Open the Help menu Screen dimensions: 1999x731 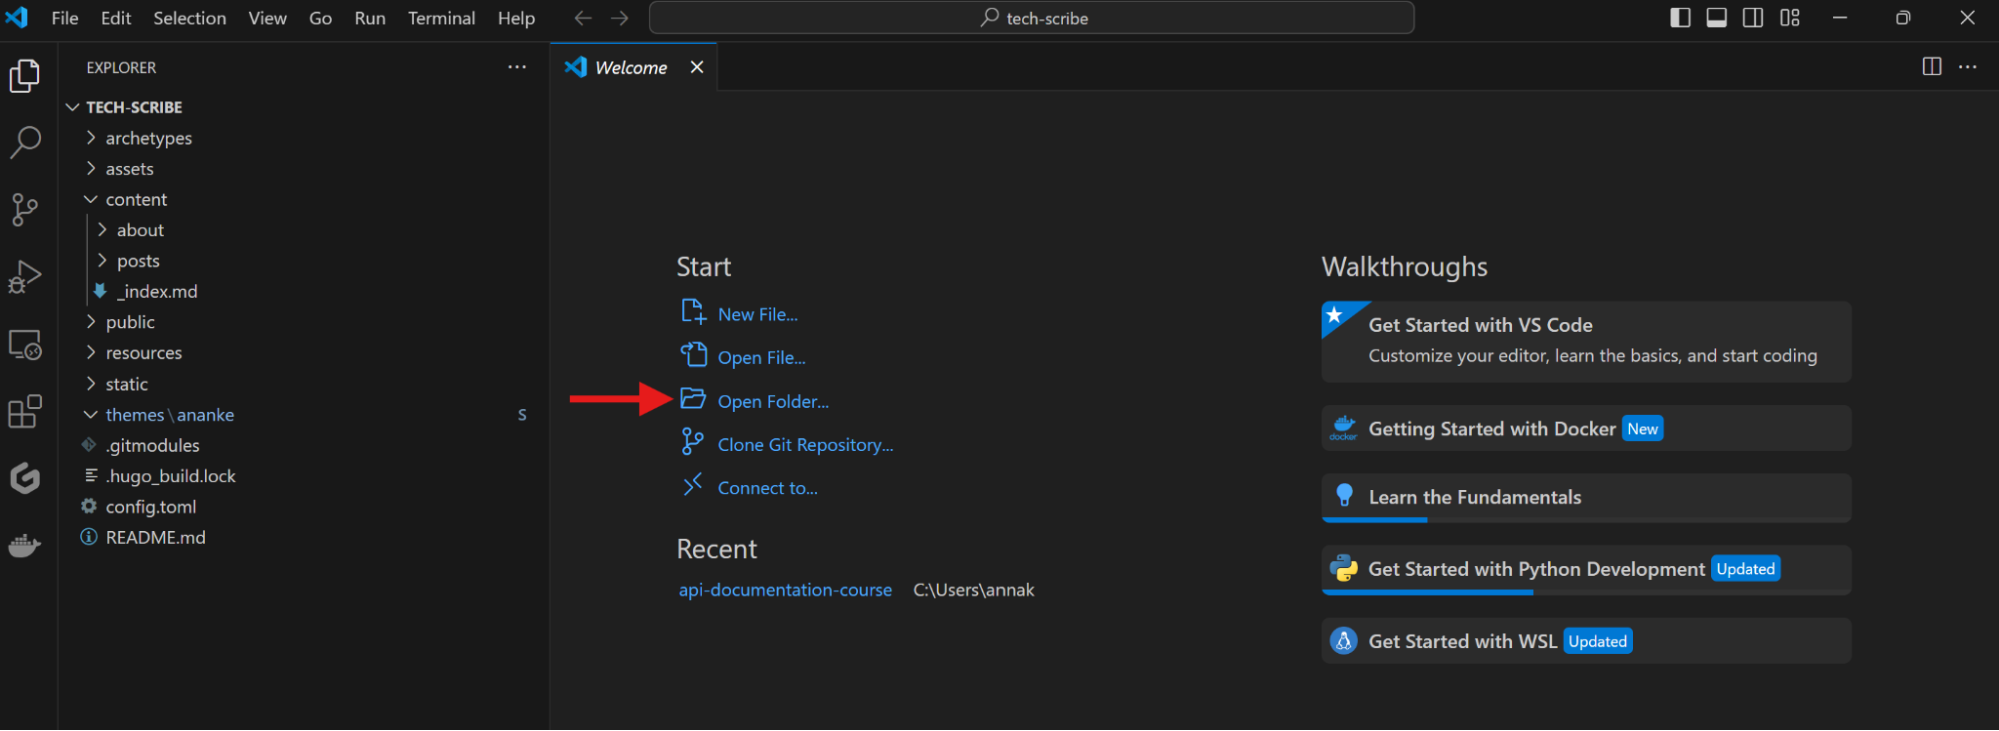click(516, 18)
